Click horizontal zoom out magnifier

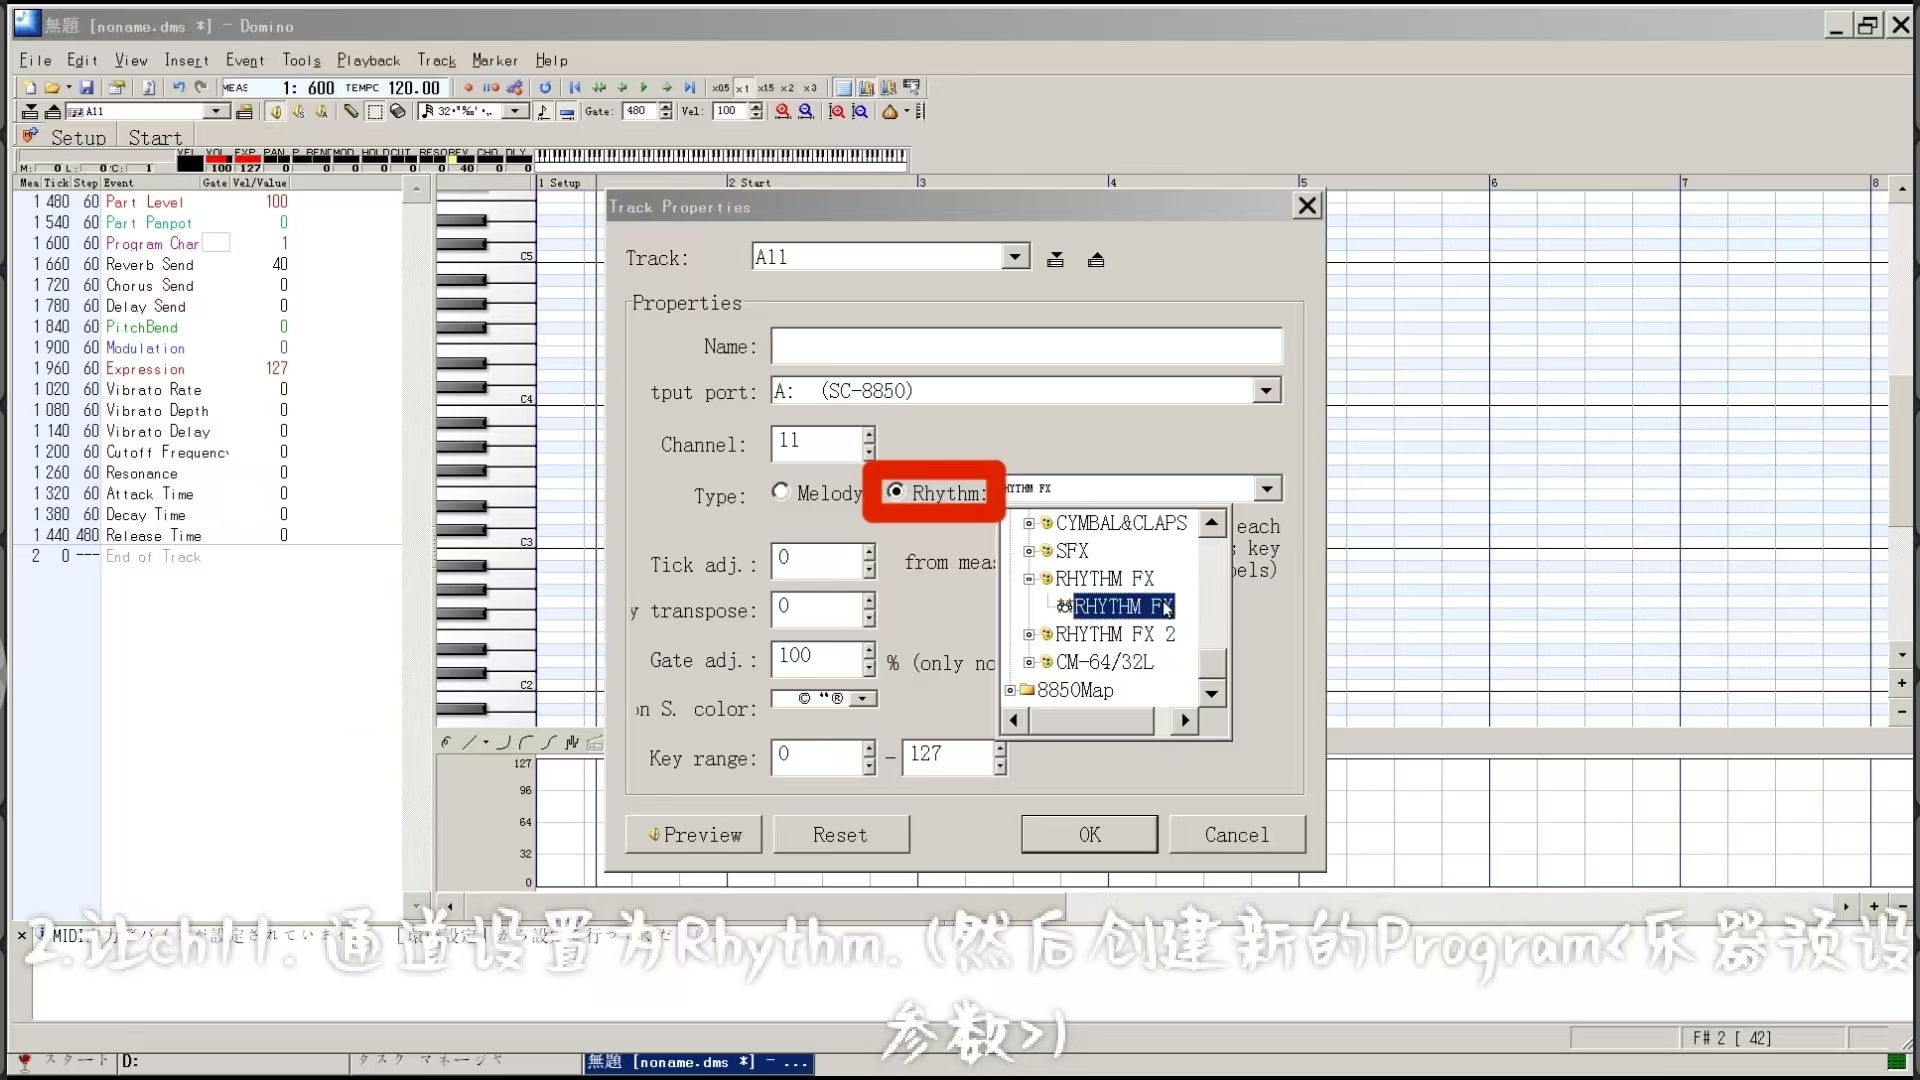pos(806,112)
